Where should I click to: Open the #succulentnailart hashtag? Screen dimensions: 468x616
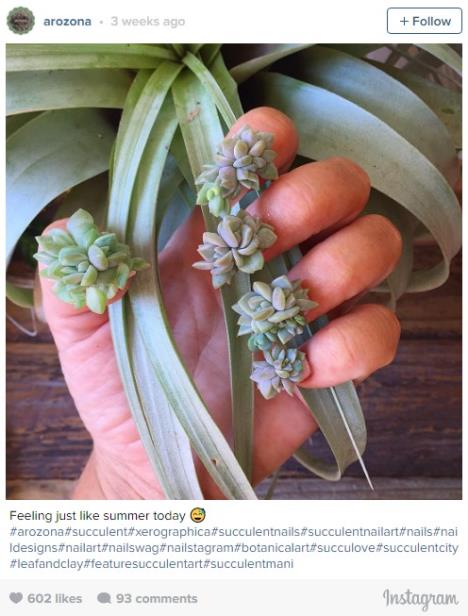[x=350, y=532]
